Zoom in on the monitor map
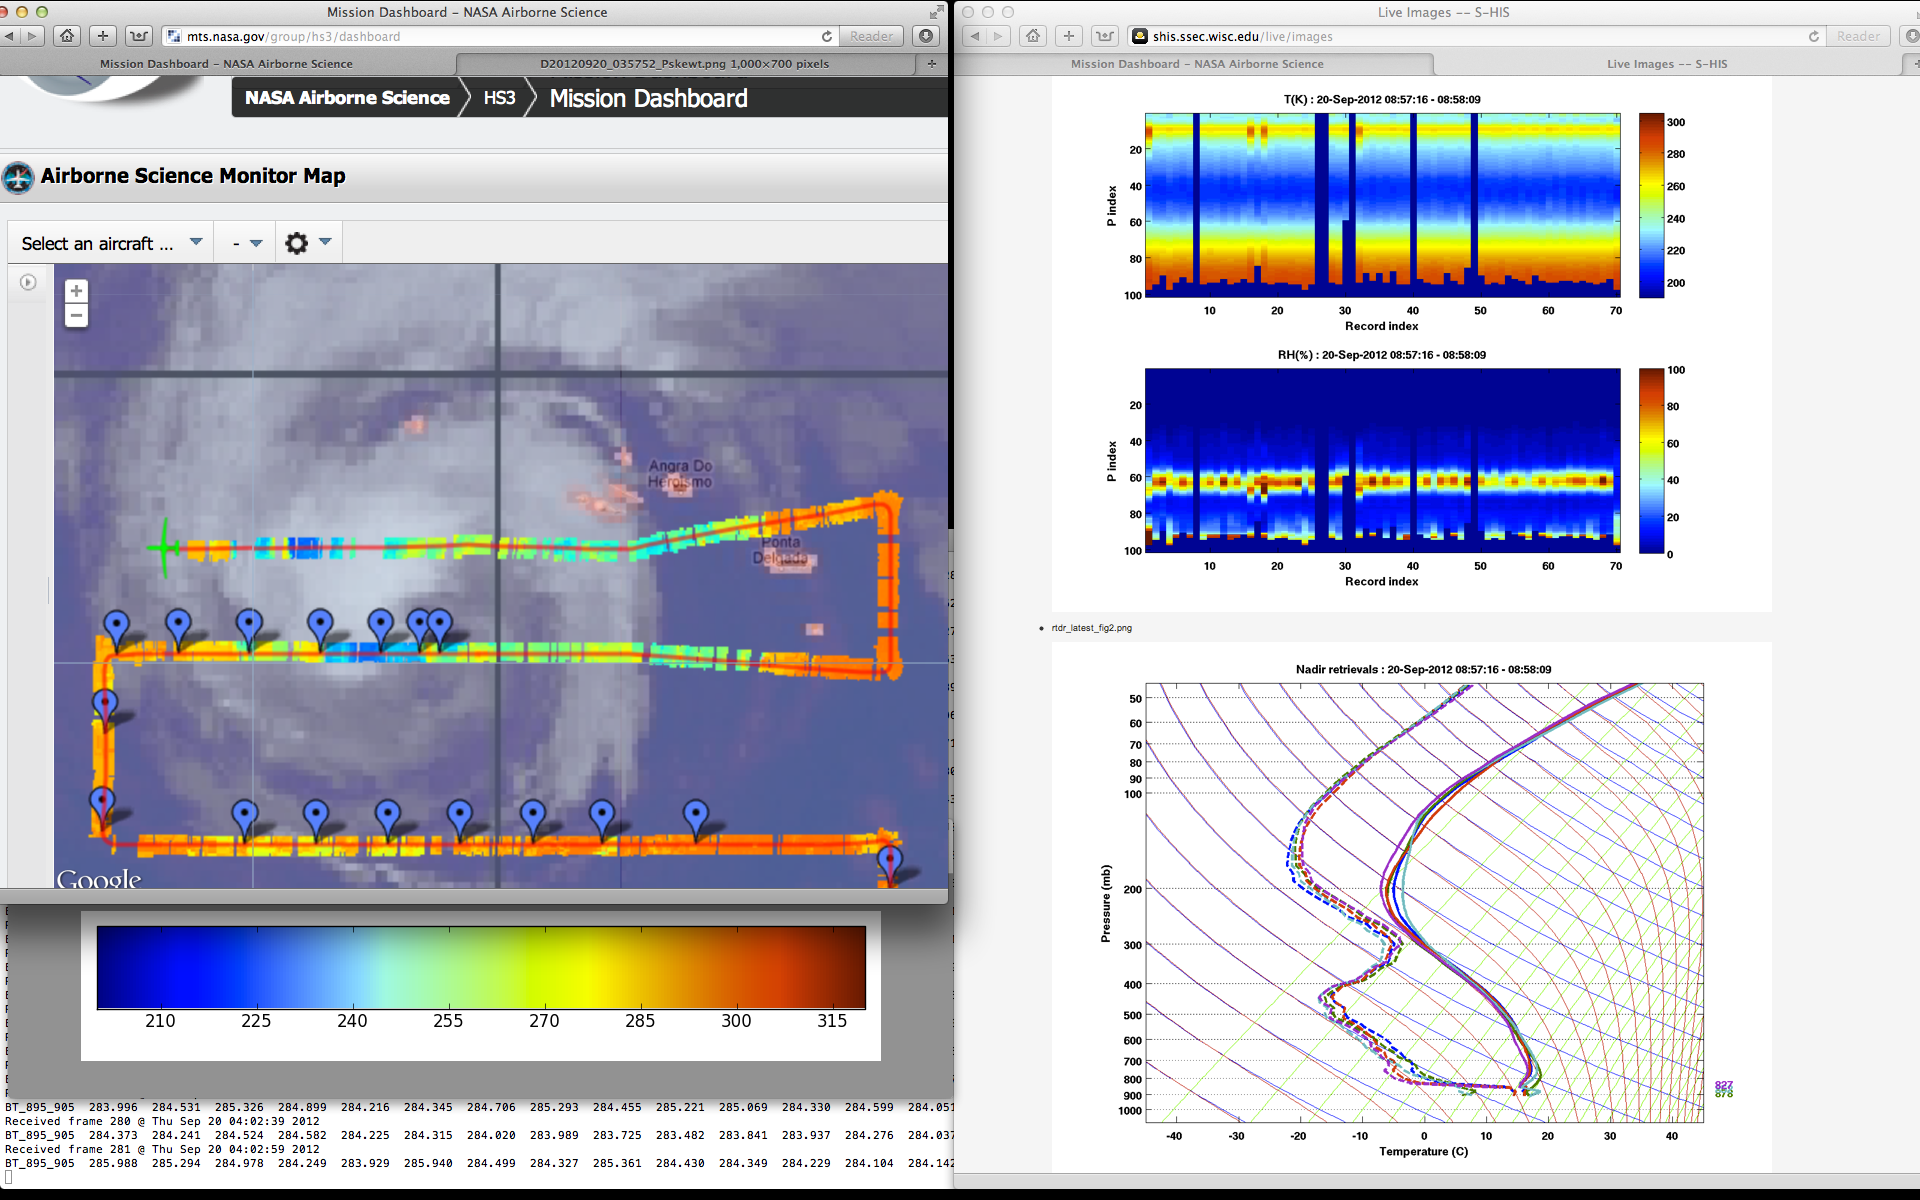This screenshot has width=1920, height=1200. click(76, 291)
